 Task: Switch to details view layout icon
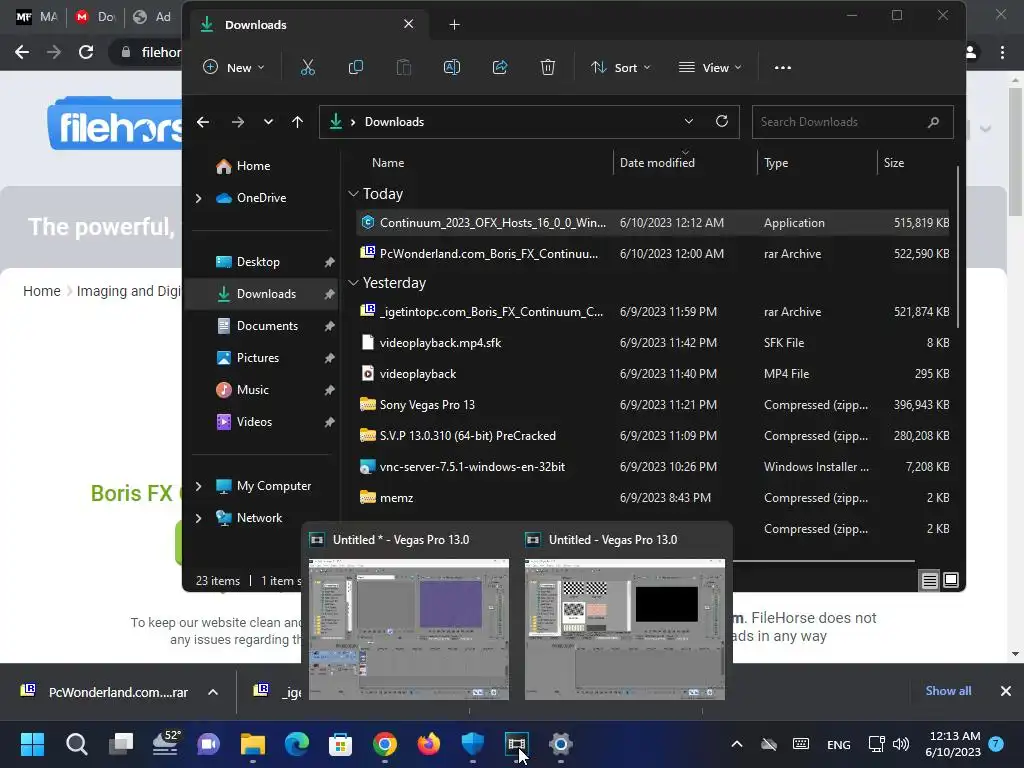coord(929,581)
